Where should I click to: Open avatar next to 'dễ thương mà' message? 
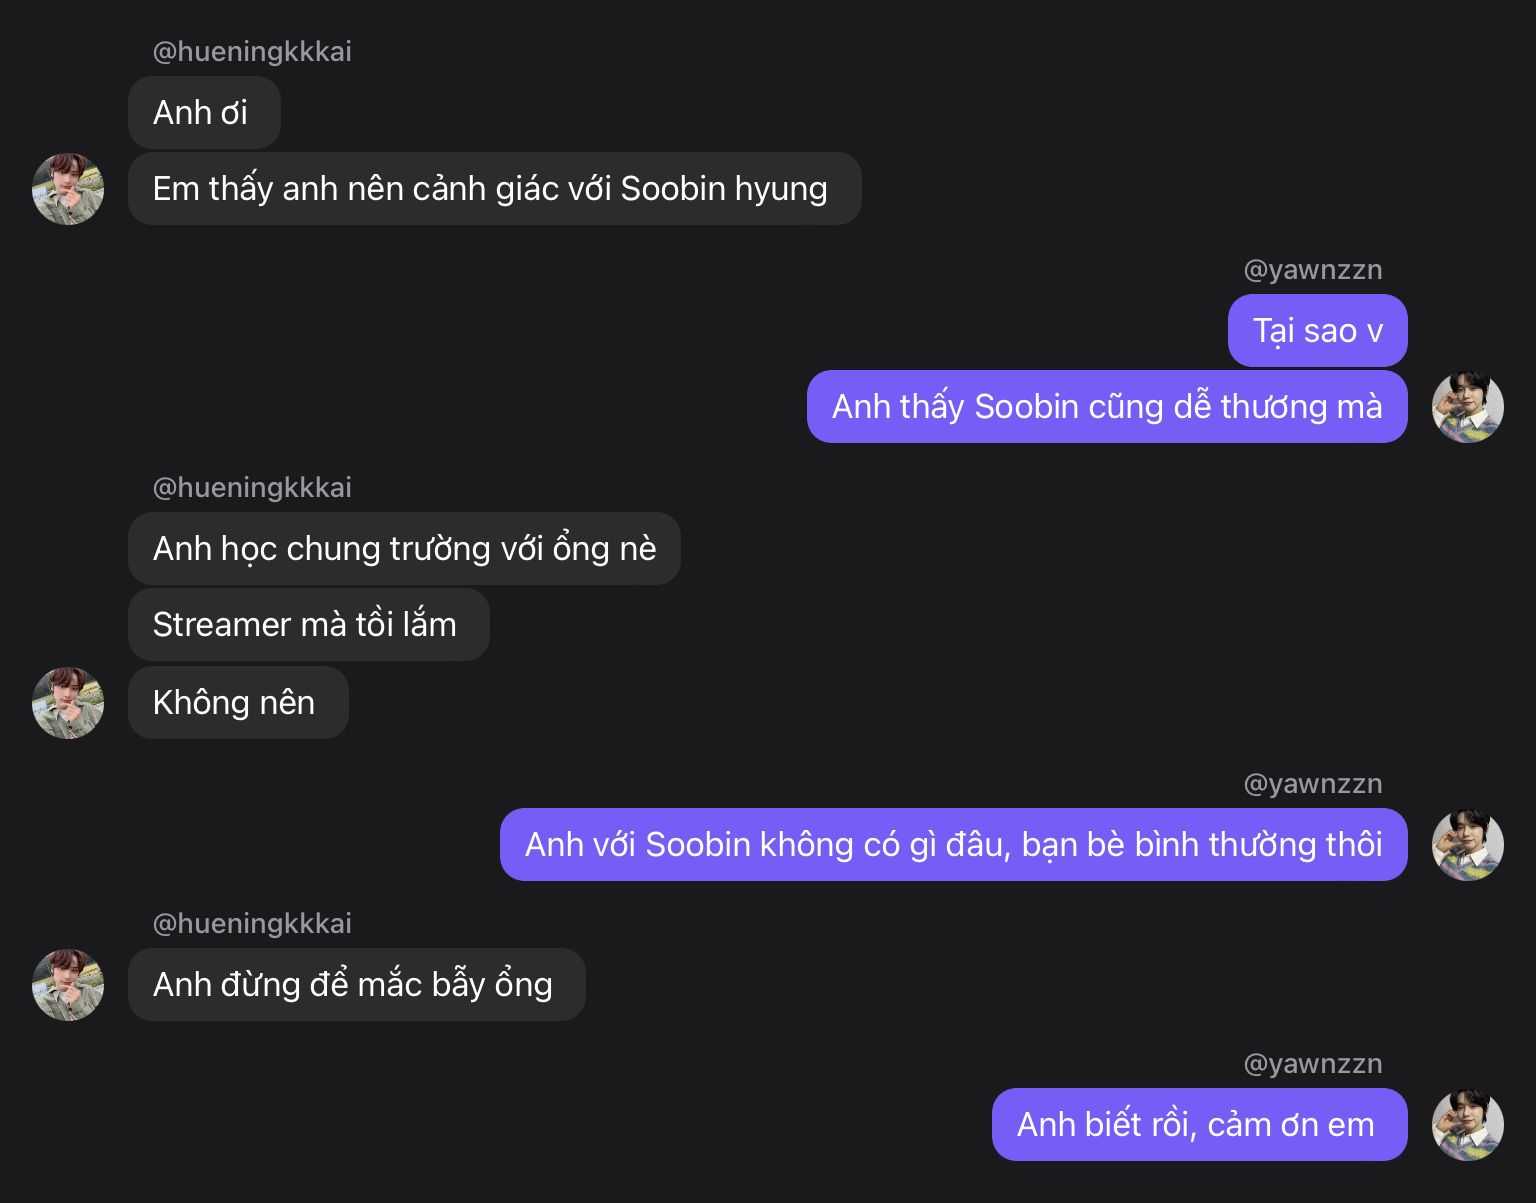click(x=1468, y=407)
